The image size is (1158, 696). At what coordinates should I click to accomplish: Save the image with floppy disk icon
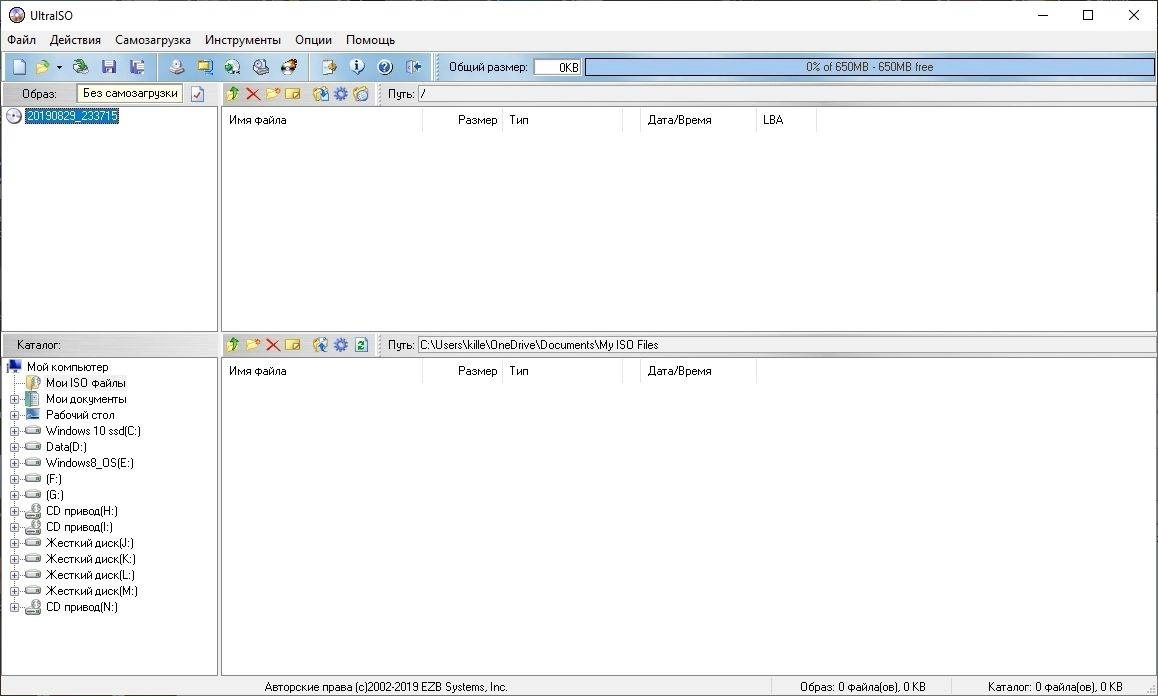(x=109, y=67)
